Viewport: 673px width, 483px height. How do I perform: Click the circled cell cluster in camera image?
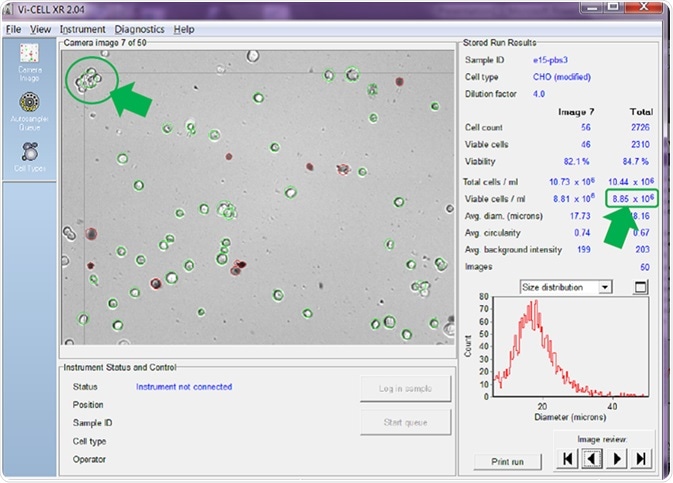coord(87,80)
